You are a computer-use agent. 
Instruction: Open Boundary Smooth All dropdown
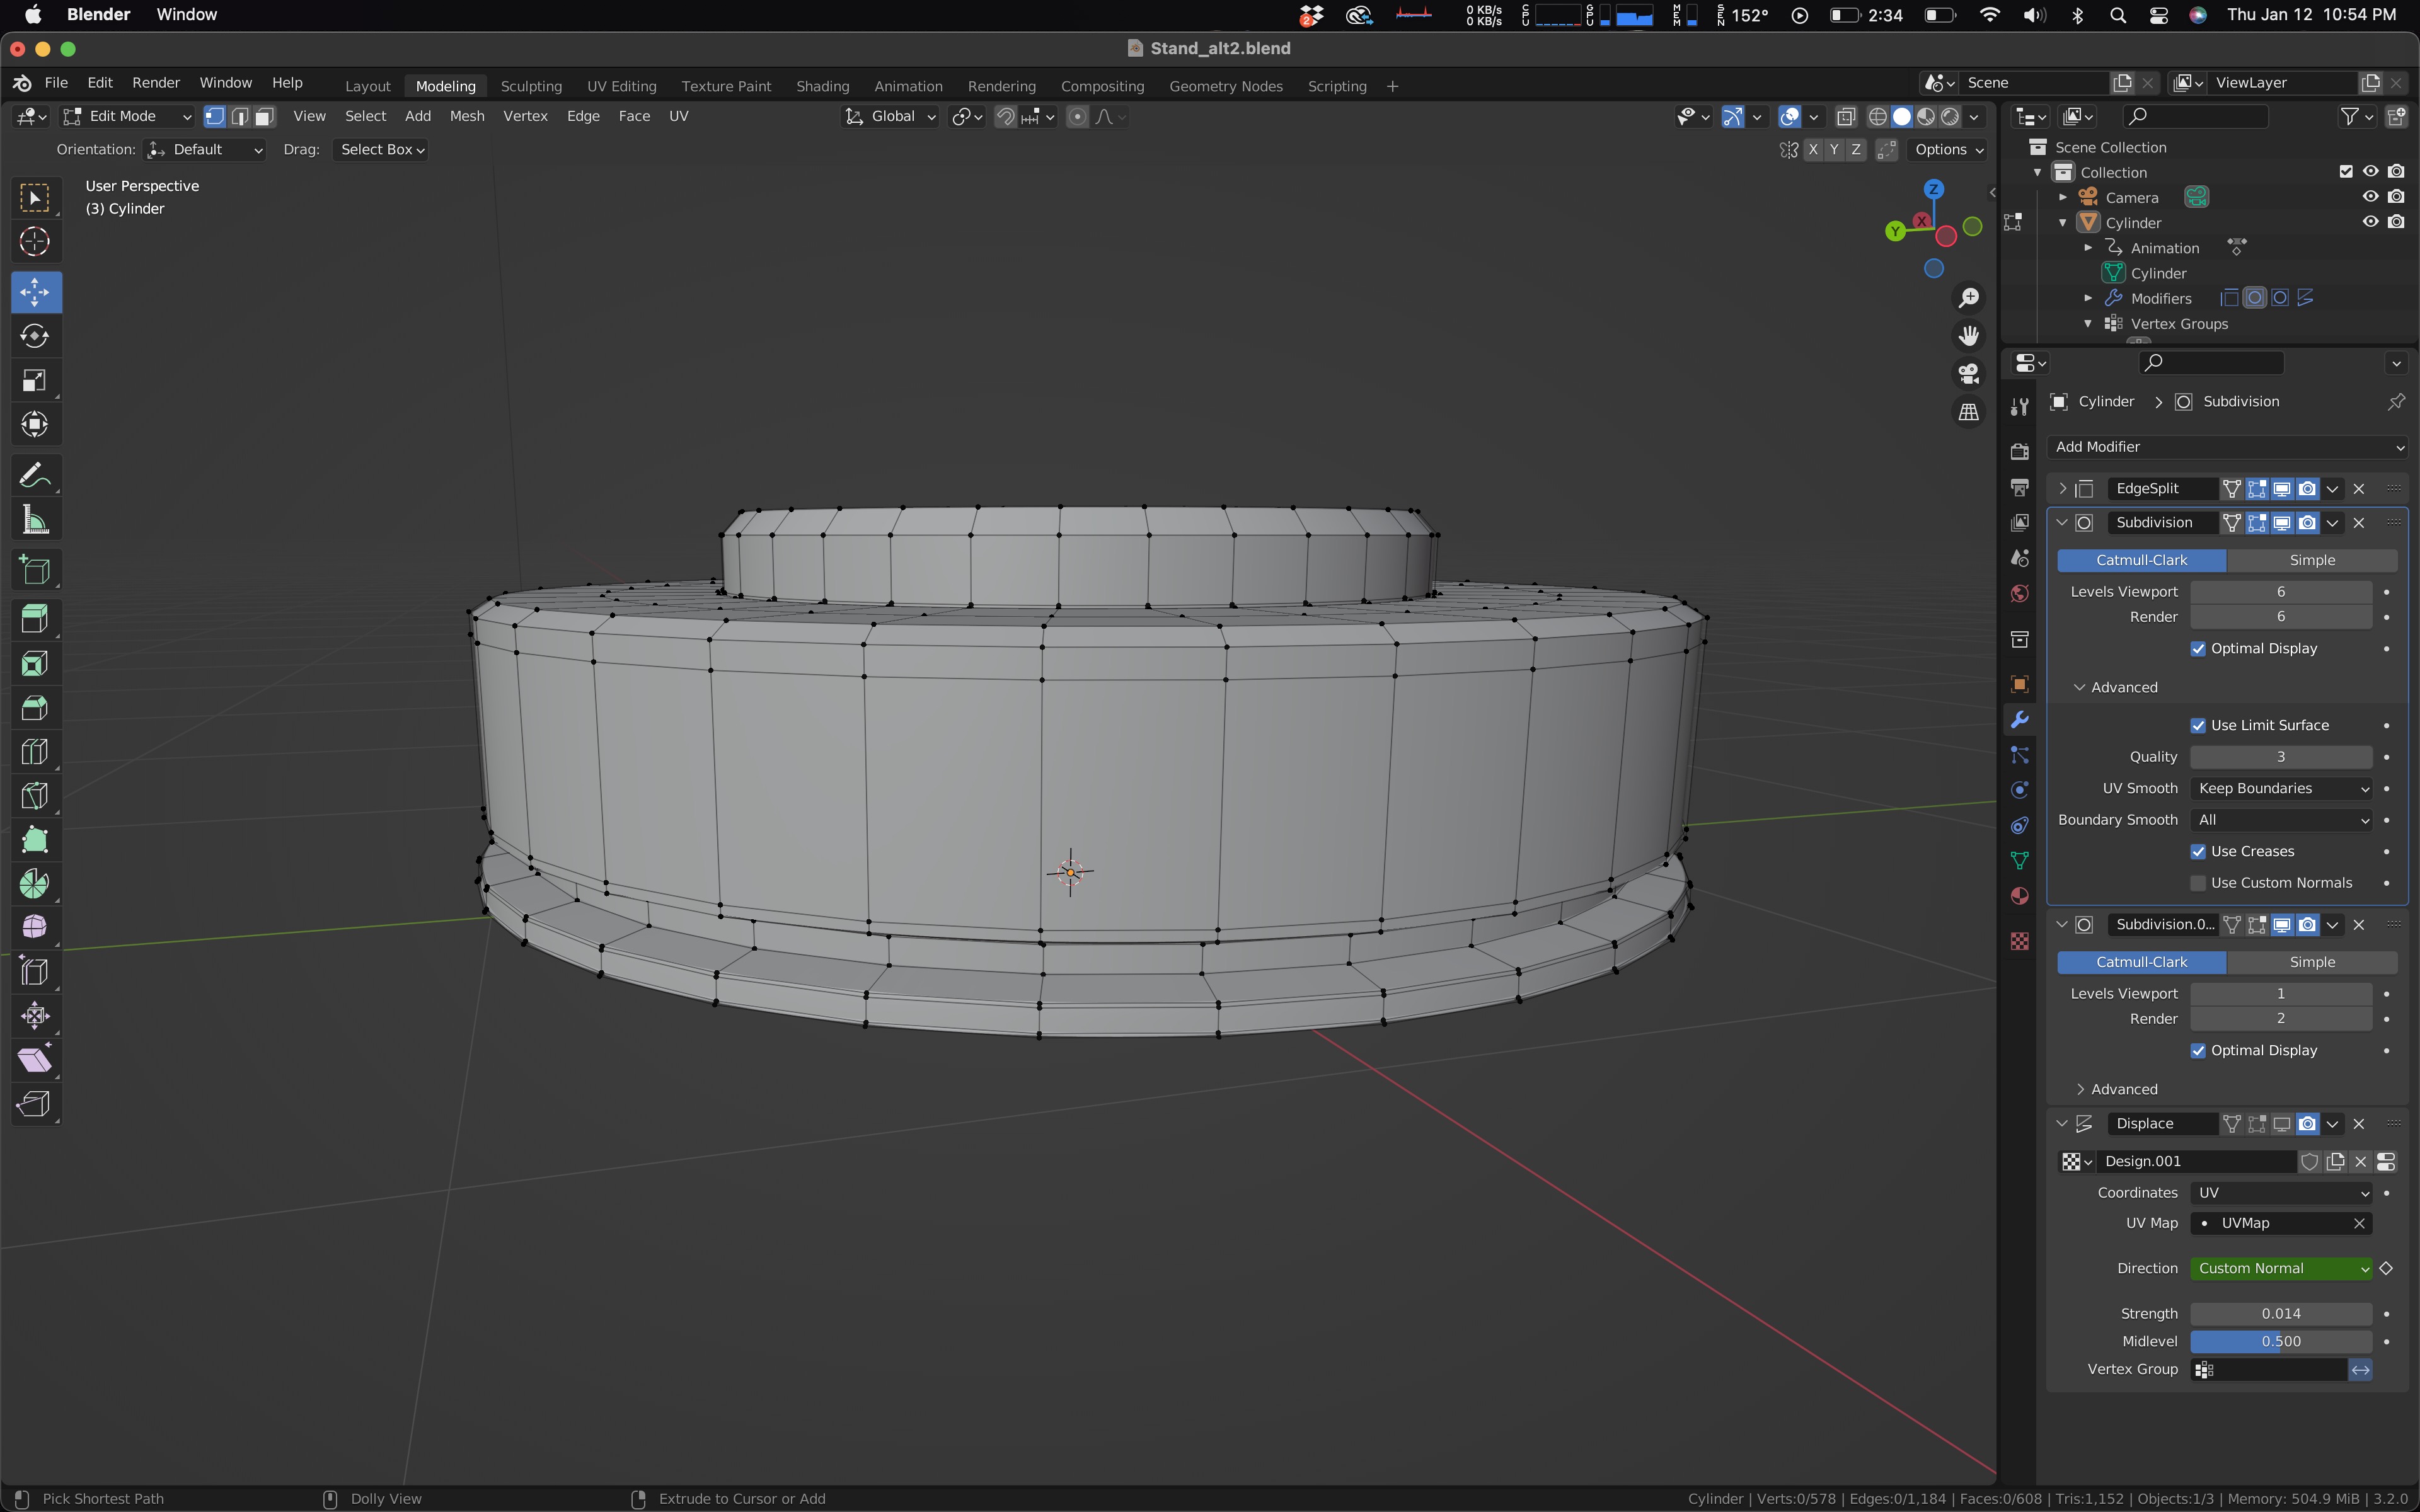2281,820
